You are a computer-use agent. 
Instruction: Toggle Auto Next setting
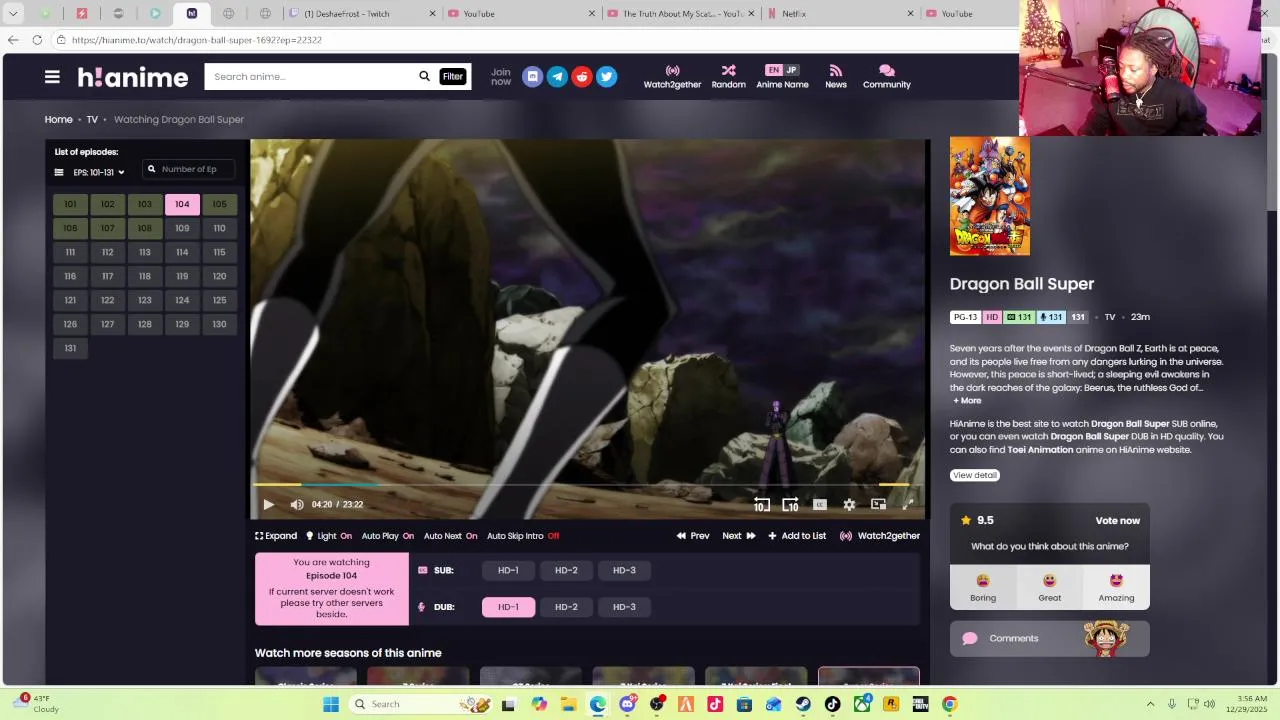point(450,536)
